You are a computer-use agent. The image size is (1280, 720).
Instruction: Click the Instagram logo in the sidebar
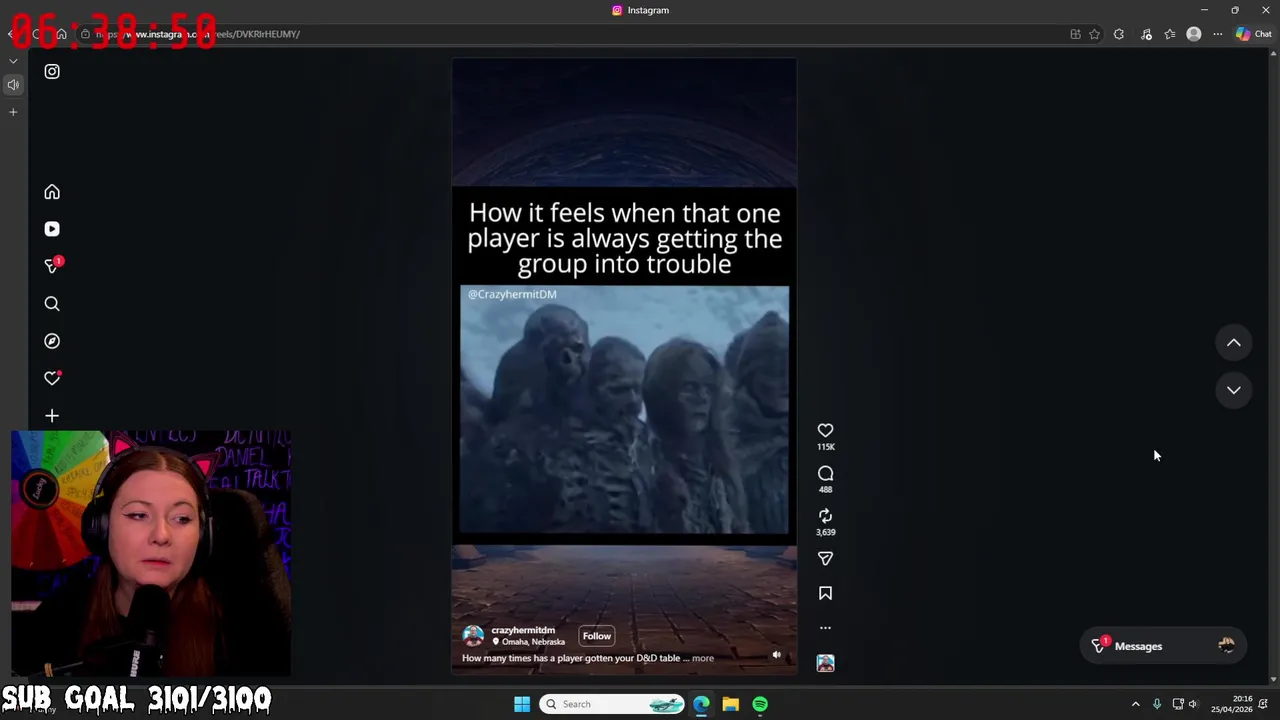52,72
